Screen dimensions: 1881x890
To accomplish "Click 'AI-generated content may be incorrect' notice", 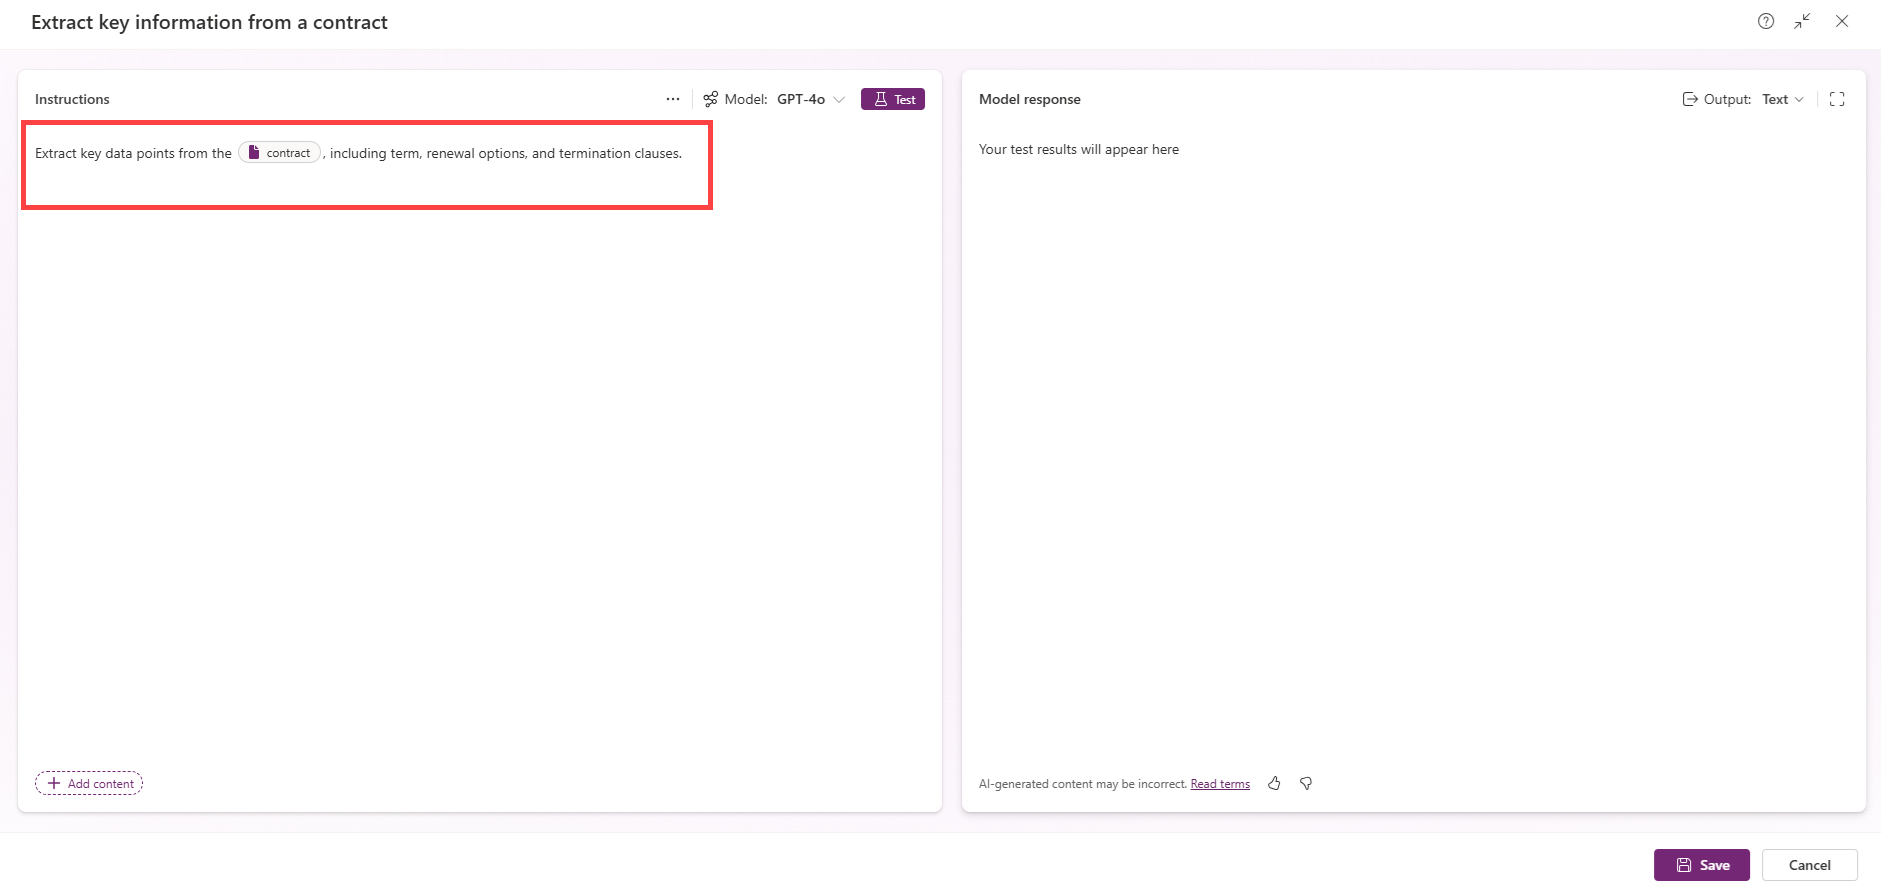I will pos(1083,784).
